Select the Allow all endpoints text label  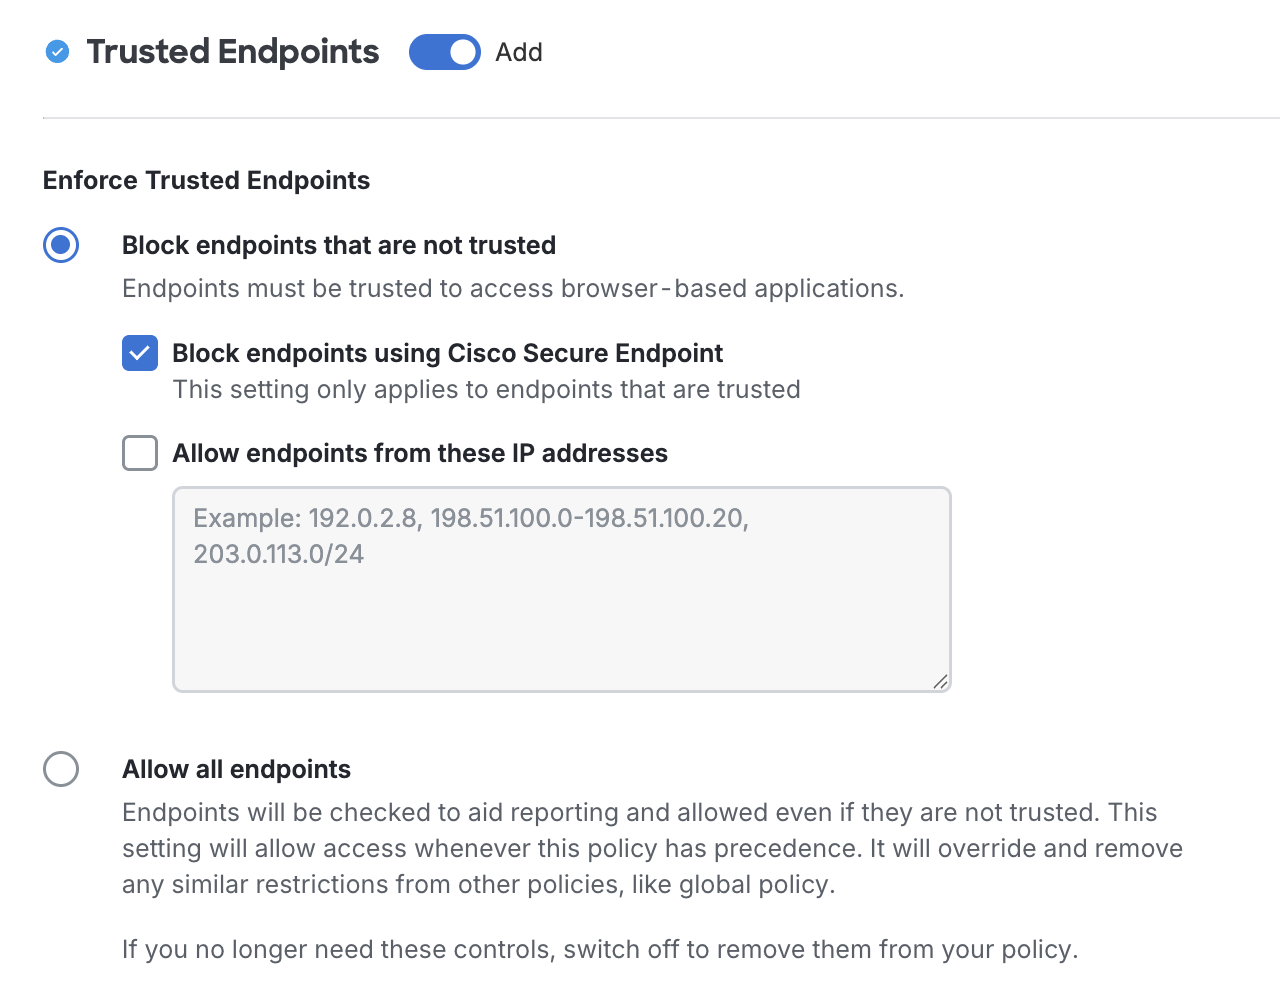click(x=236, y=769)
